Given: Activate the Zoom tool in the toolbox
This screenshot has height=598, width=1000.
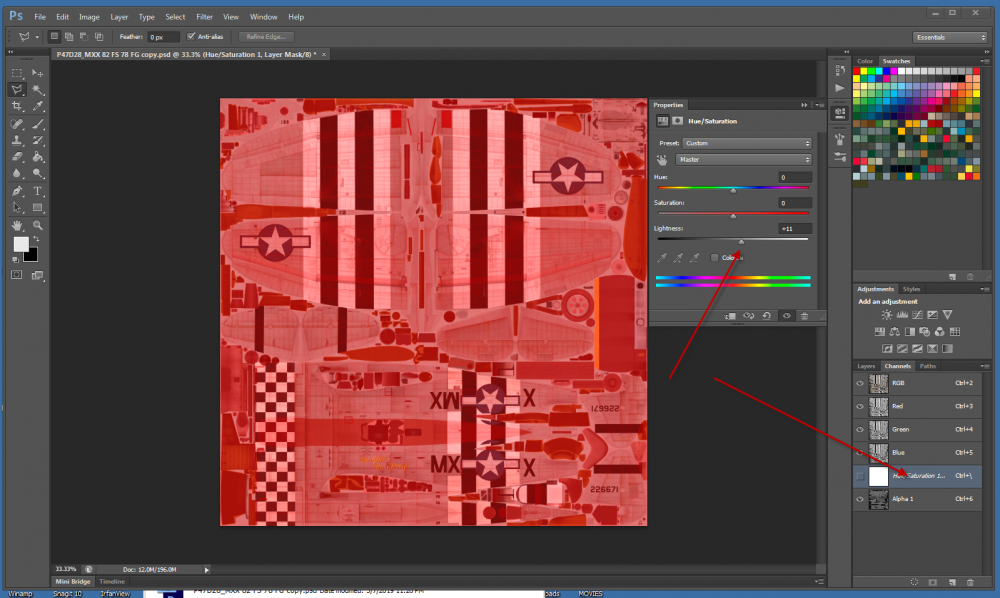Looking at the screenshot, I should point(38,225).
